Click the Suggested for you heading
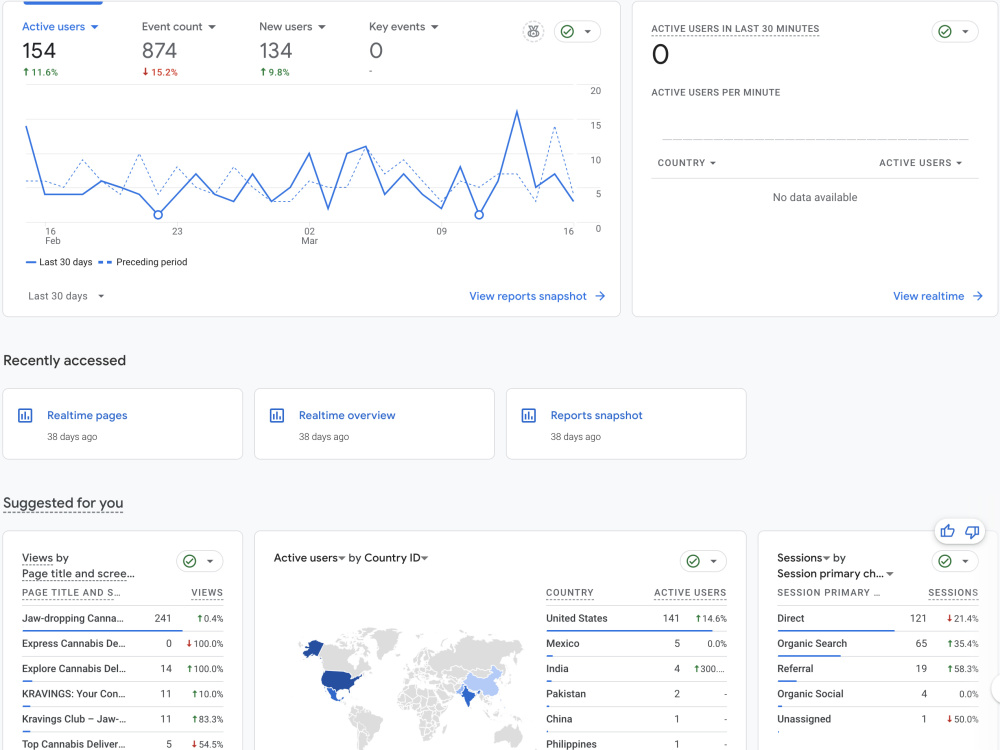 63,503
